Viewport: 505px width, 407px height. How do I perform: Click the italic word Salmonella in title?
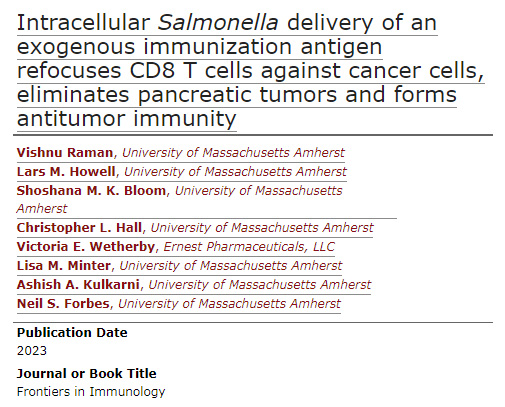pos(218,23)
